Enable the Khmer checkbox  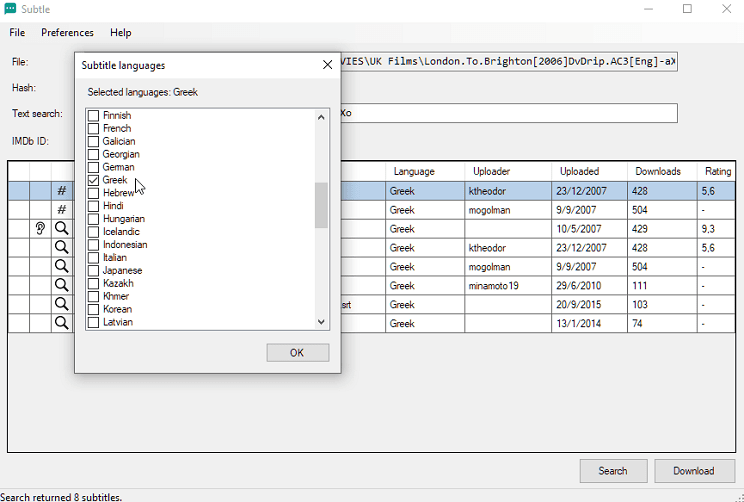[x=93, y=296]
